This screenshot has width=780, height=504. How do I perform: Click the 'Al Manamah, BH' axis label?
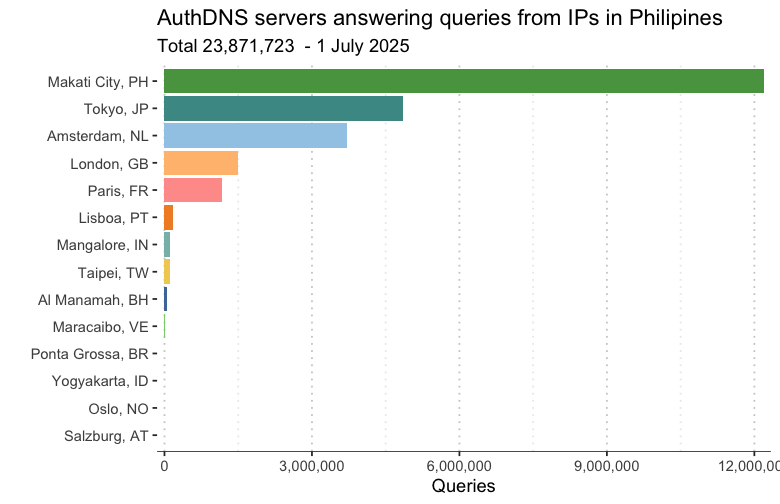click(93, 300)
